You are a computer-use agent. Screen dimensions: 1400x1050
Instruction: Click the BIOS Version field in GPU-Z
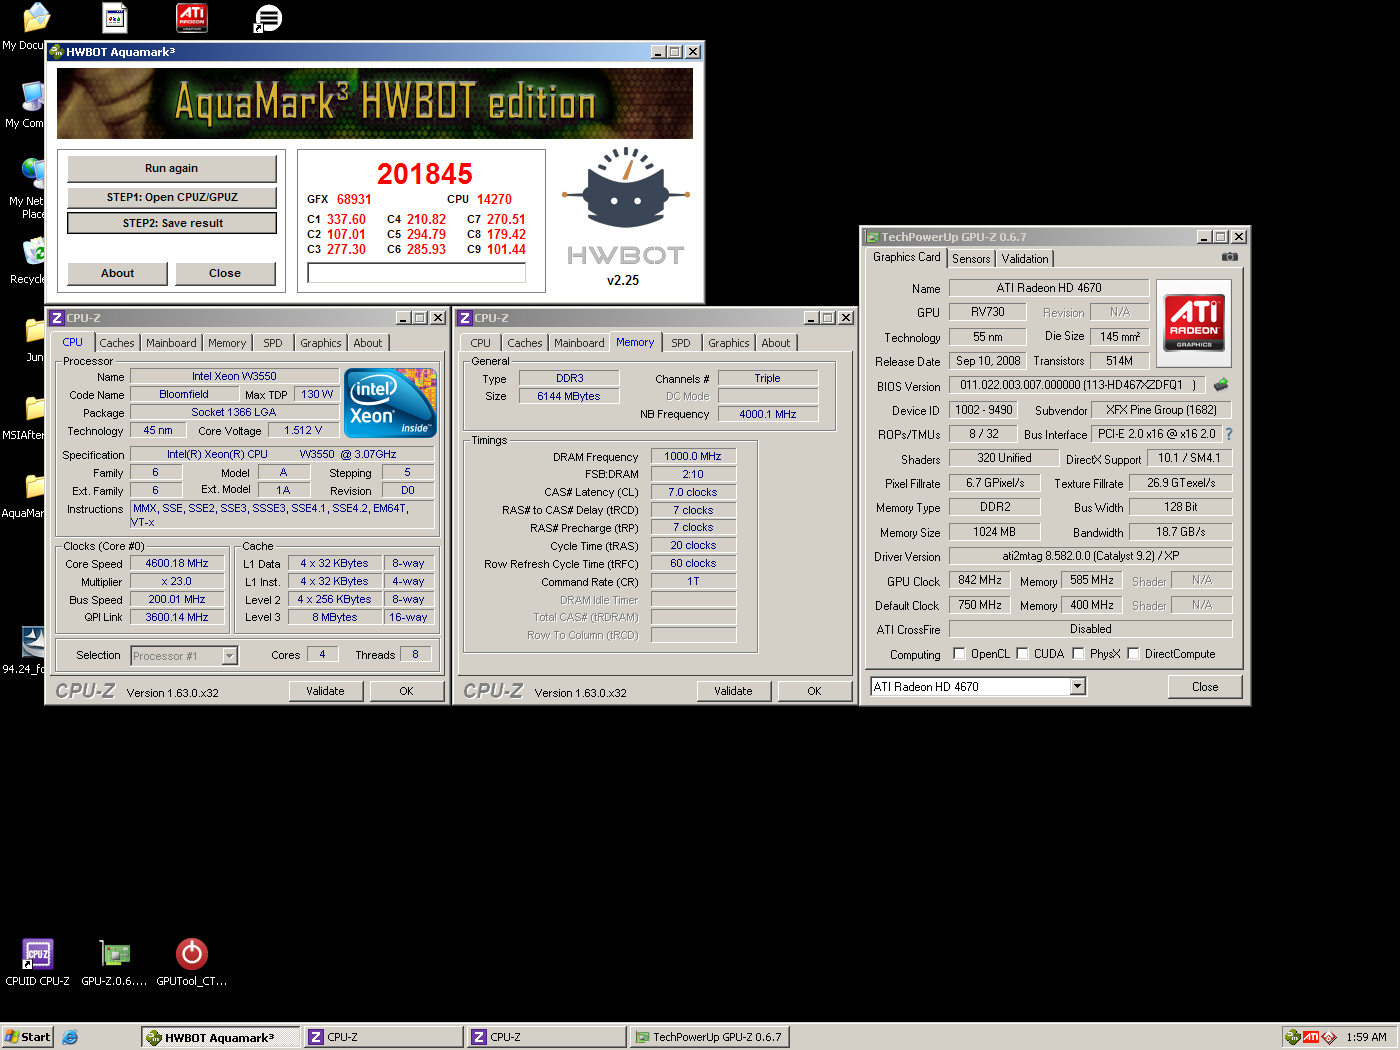pyautogui.click(x=1078, y=385)
